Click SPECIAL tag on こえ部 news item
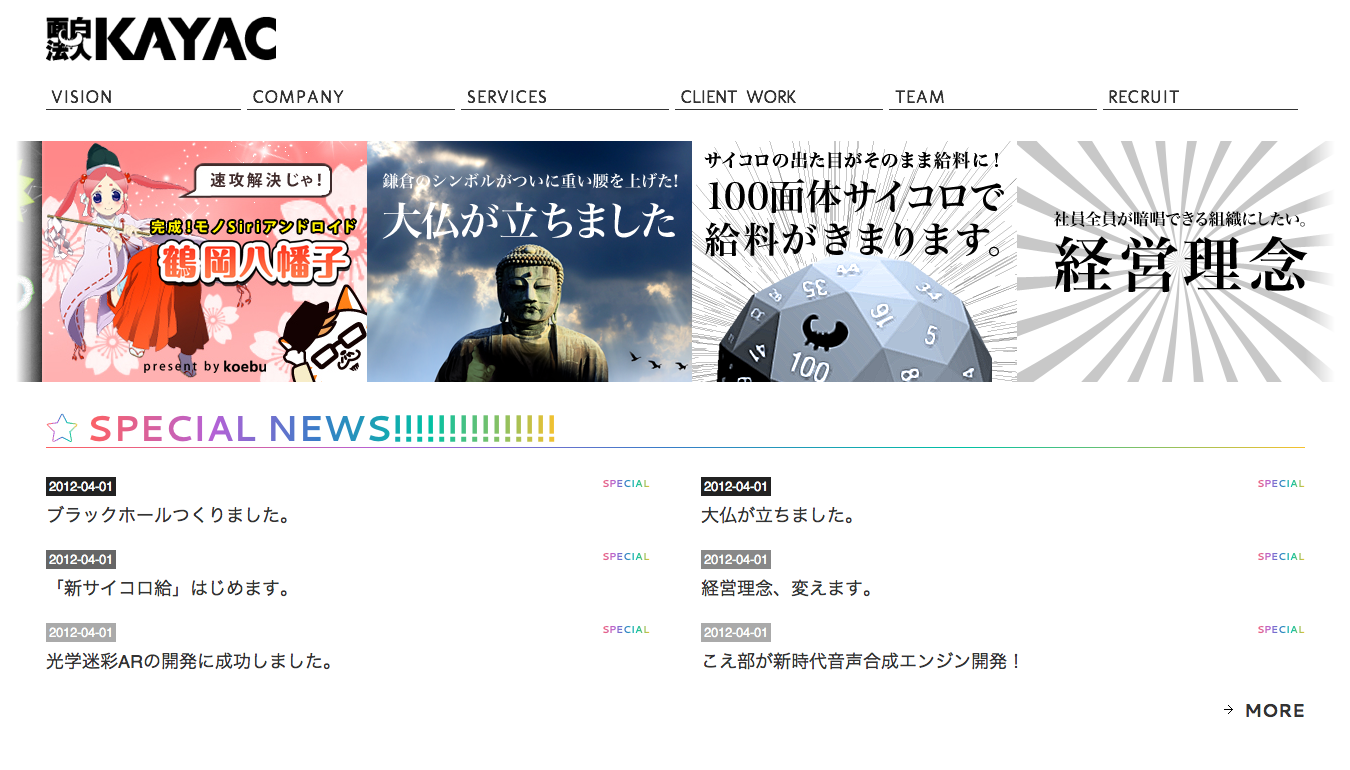Viewport: 1350px width, 770px height. pos(1281,630)
